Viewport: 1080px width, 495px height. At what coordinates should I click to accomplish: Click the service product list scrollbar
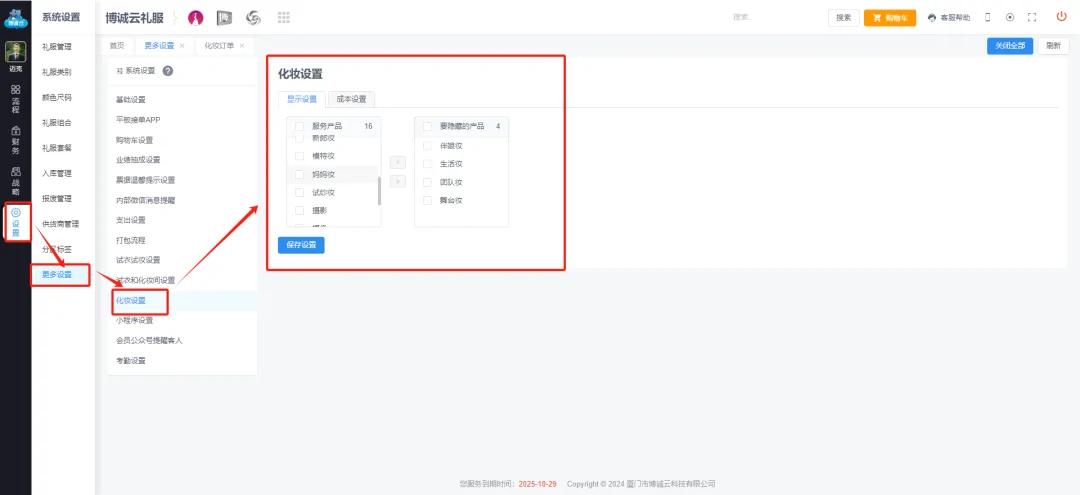tap(379, 190)
